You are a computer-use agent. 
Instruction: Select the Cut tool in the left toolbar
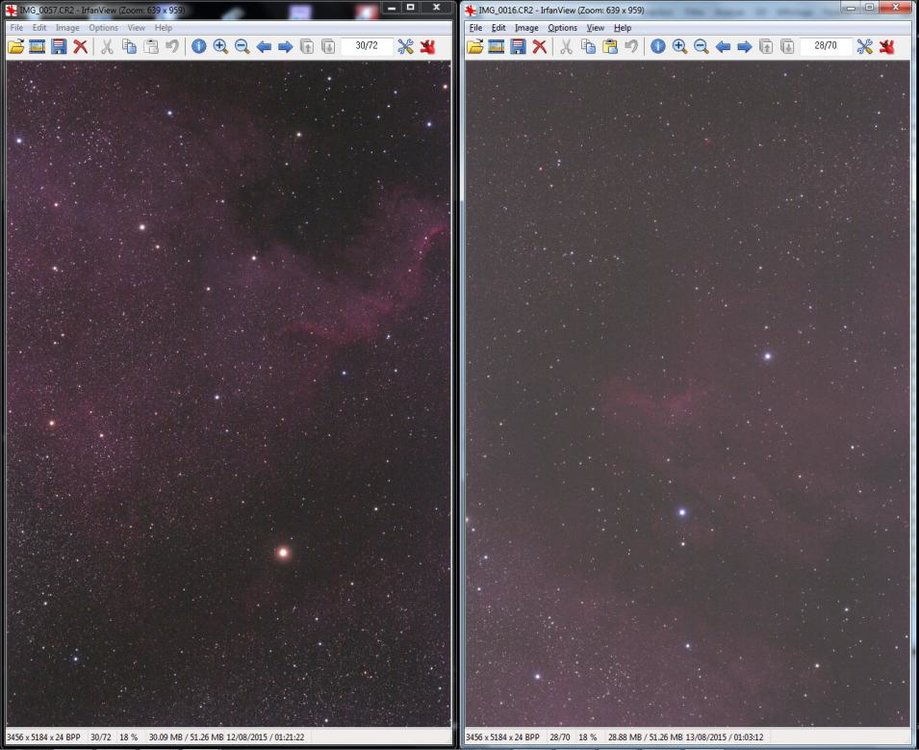107,46
